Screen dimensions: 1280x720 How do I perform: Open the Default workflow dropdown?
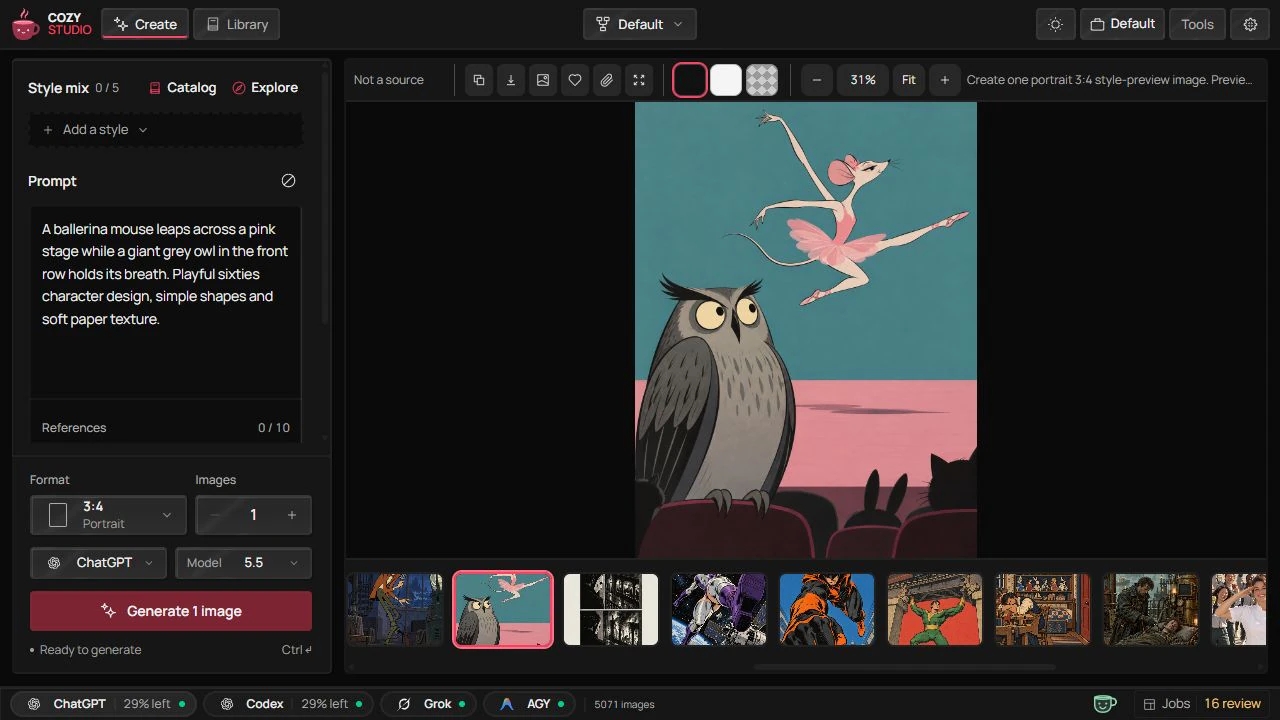tap(640, 24)
